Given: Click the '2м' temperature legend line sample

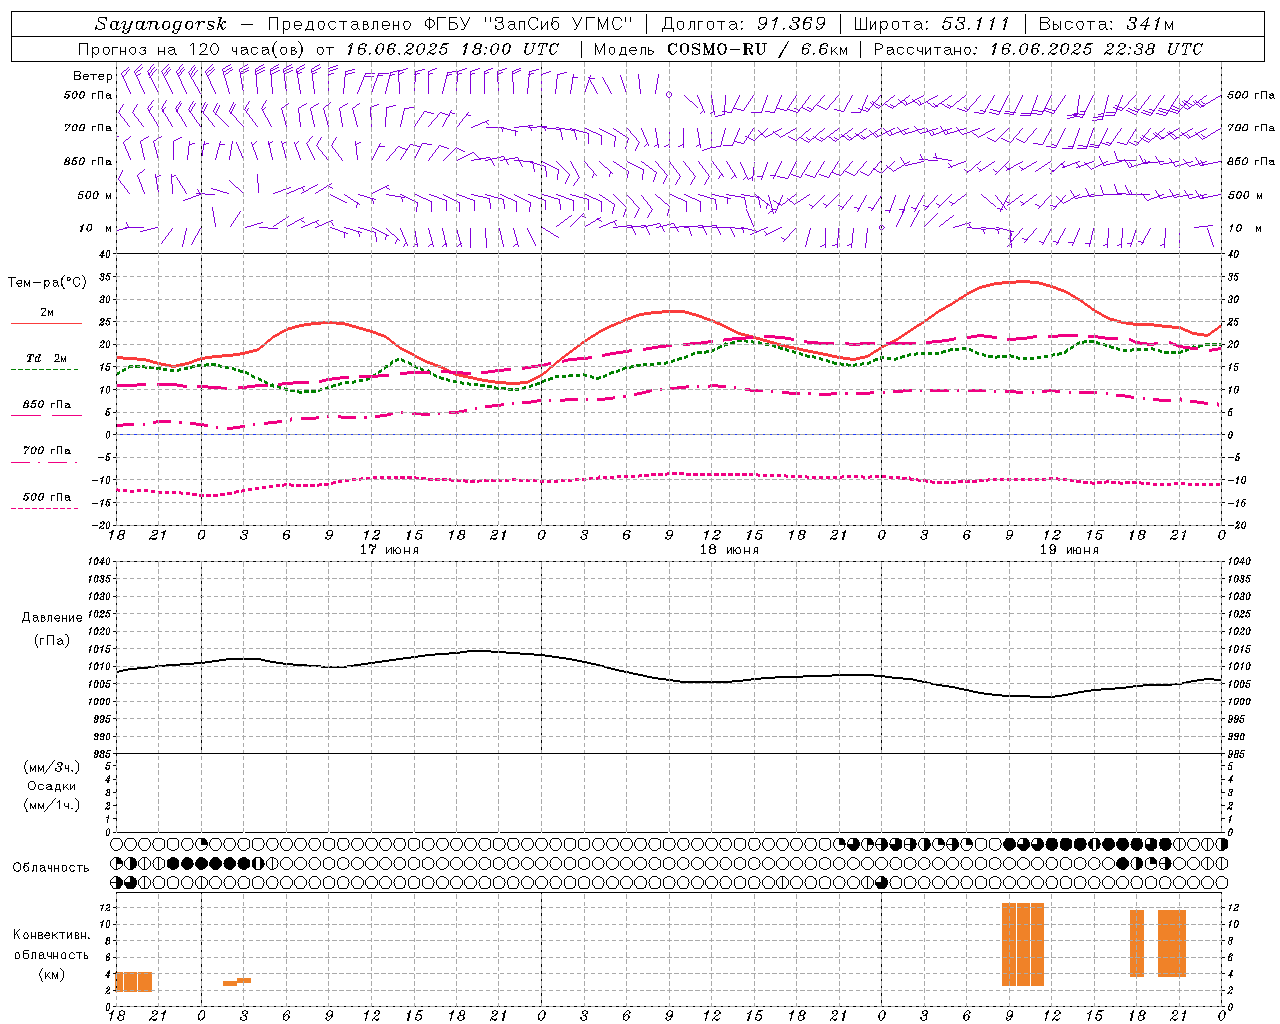Looking at the screenshot, I should point(46,324).
